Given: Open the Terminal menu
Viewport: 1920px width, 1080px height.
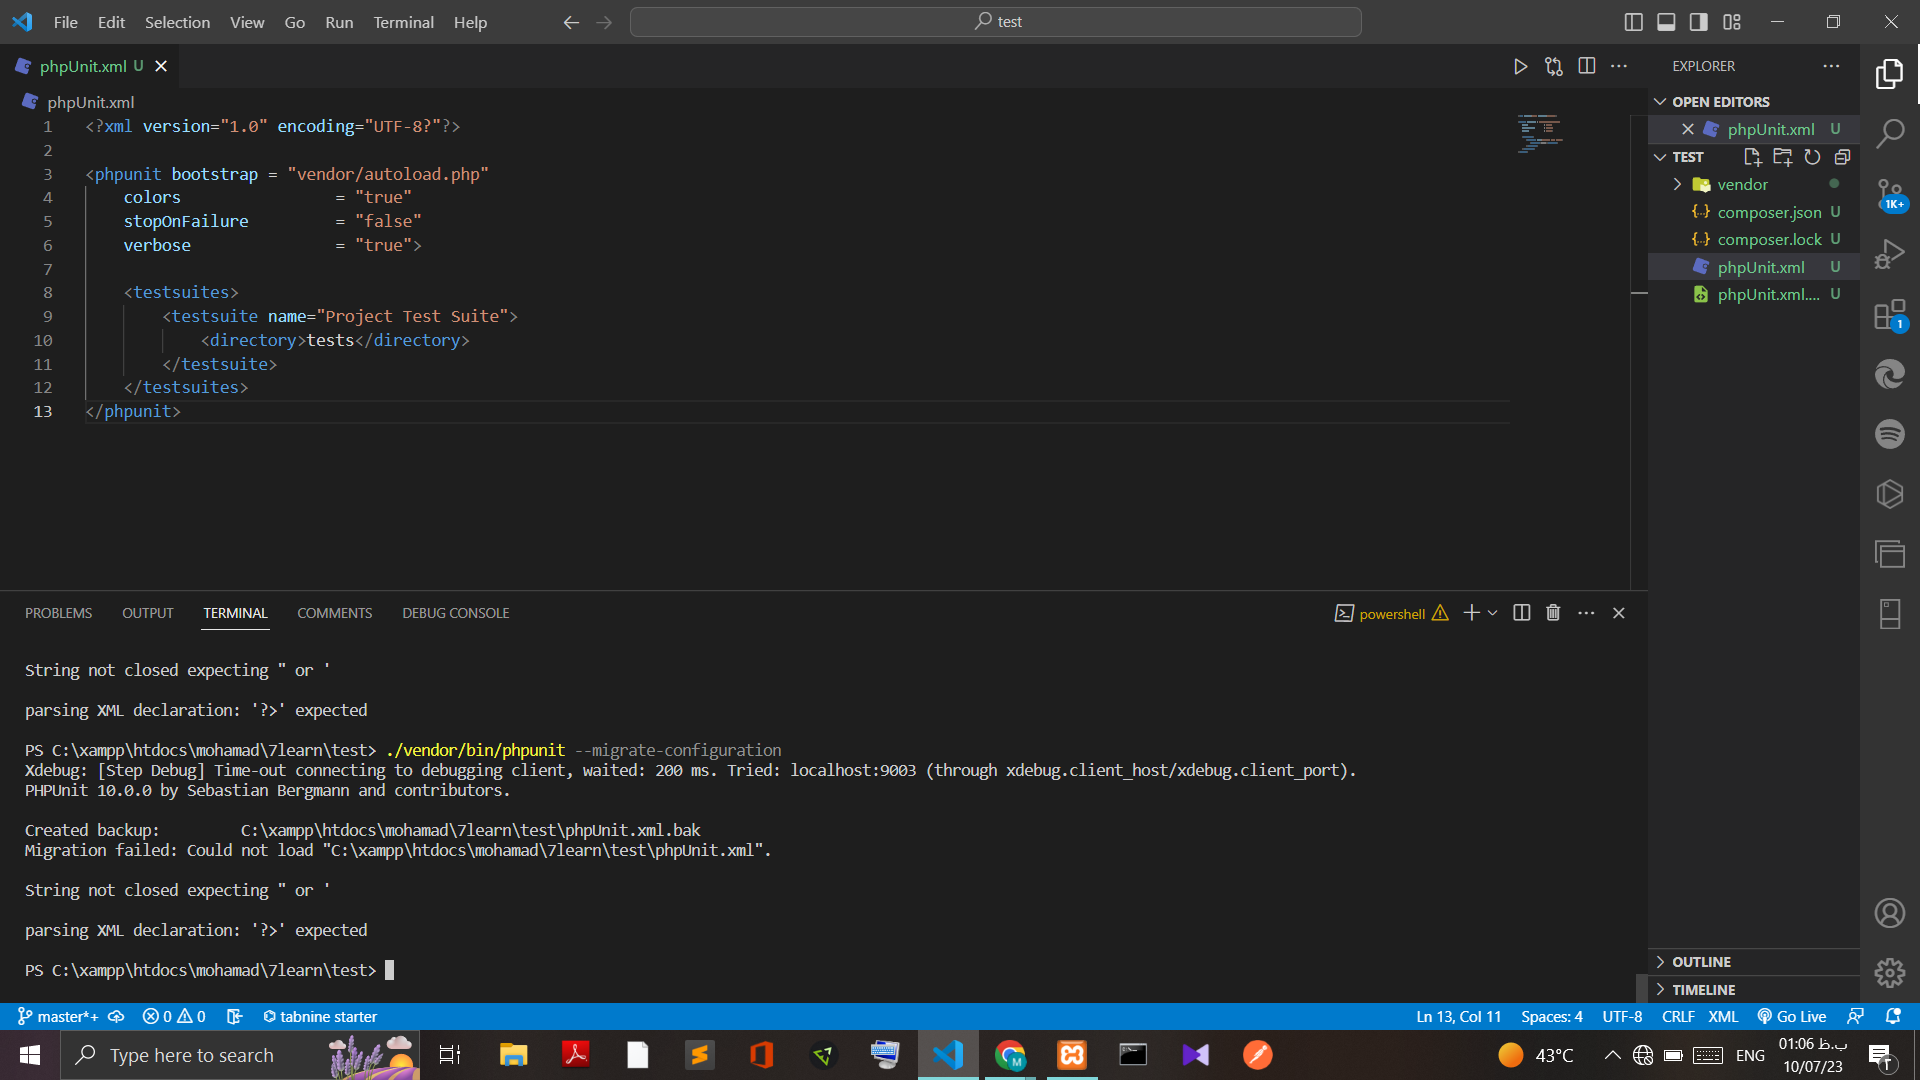Looking at the screenshot, I should point(403,22).
